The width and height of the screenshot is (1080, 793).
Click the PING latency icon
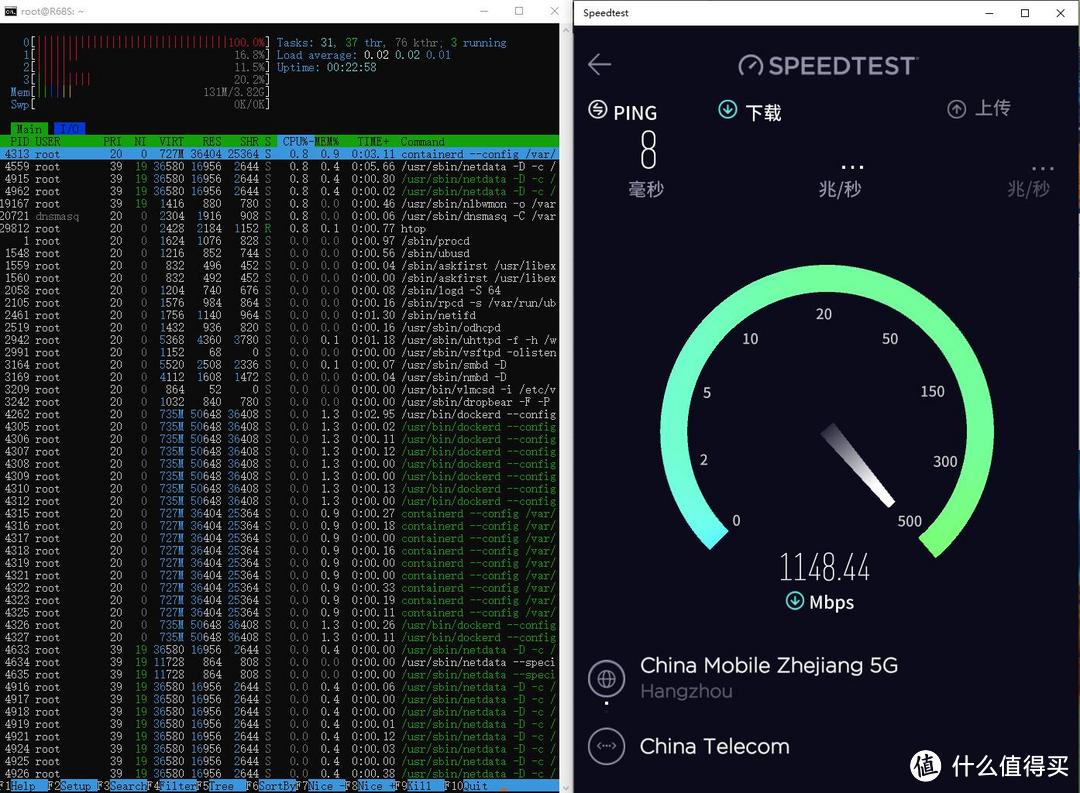point(598,110)
